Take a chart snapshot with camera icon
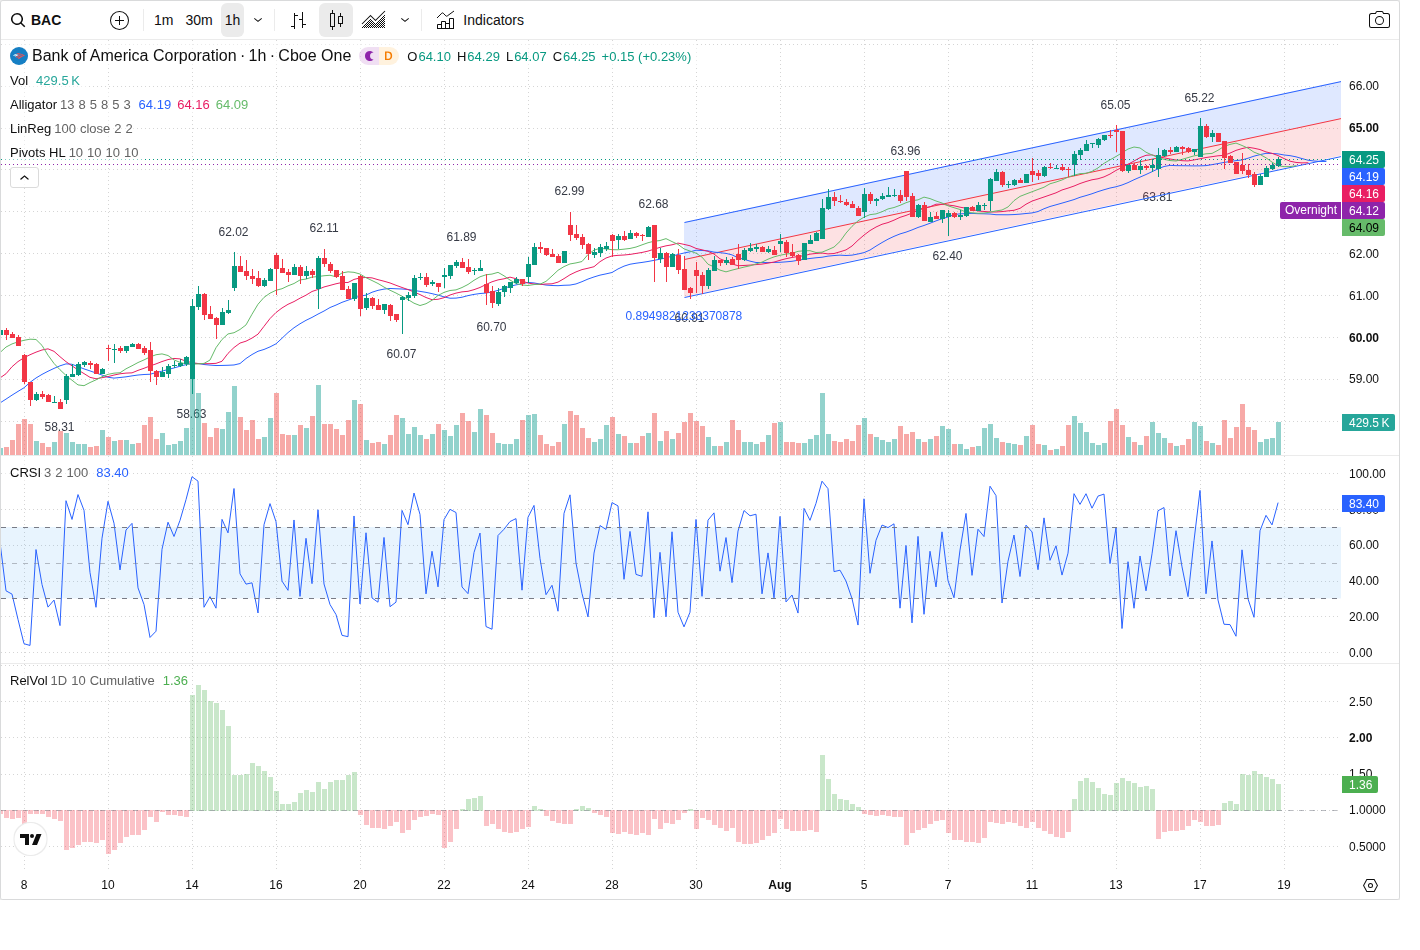This screenshot has width=1420, height=950. click(1379, 20)
